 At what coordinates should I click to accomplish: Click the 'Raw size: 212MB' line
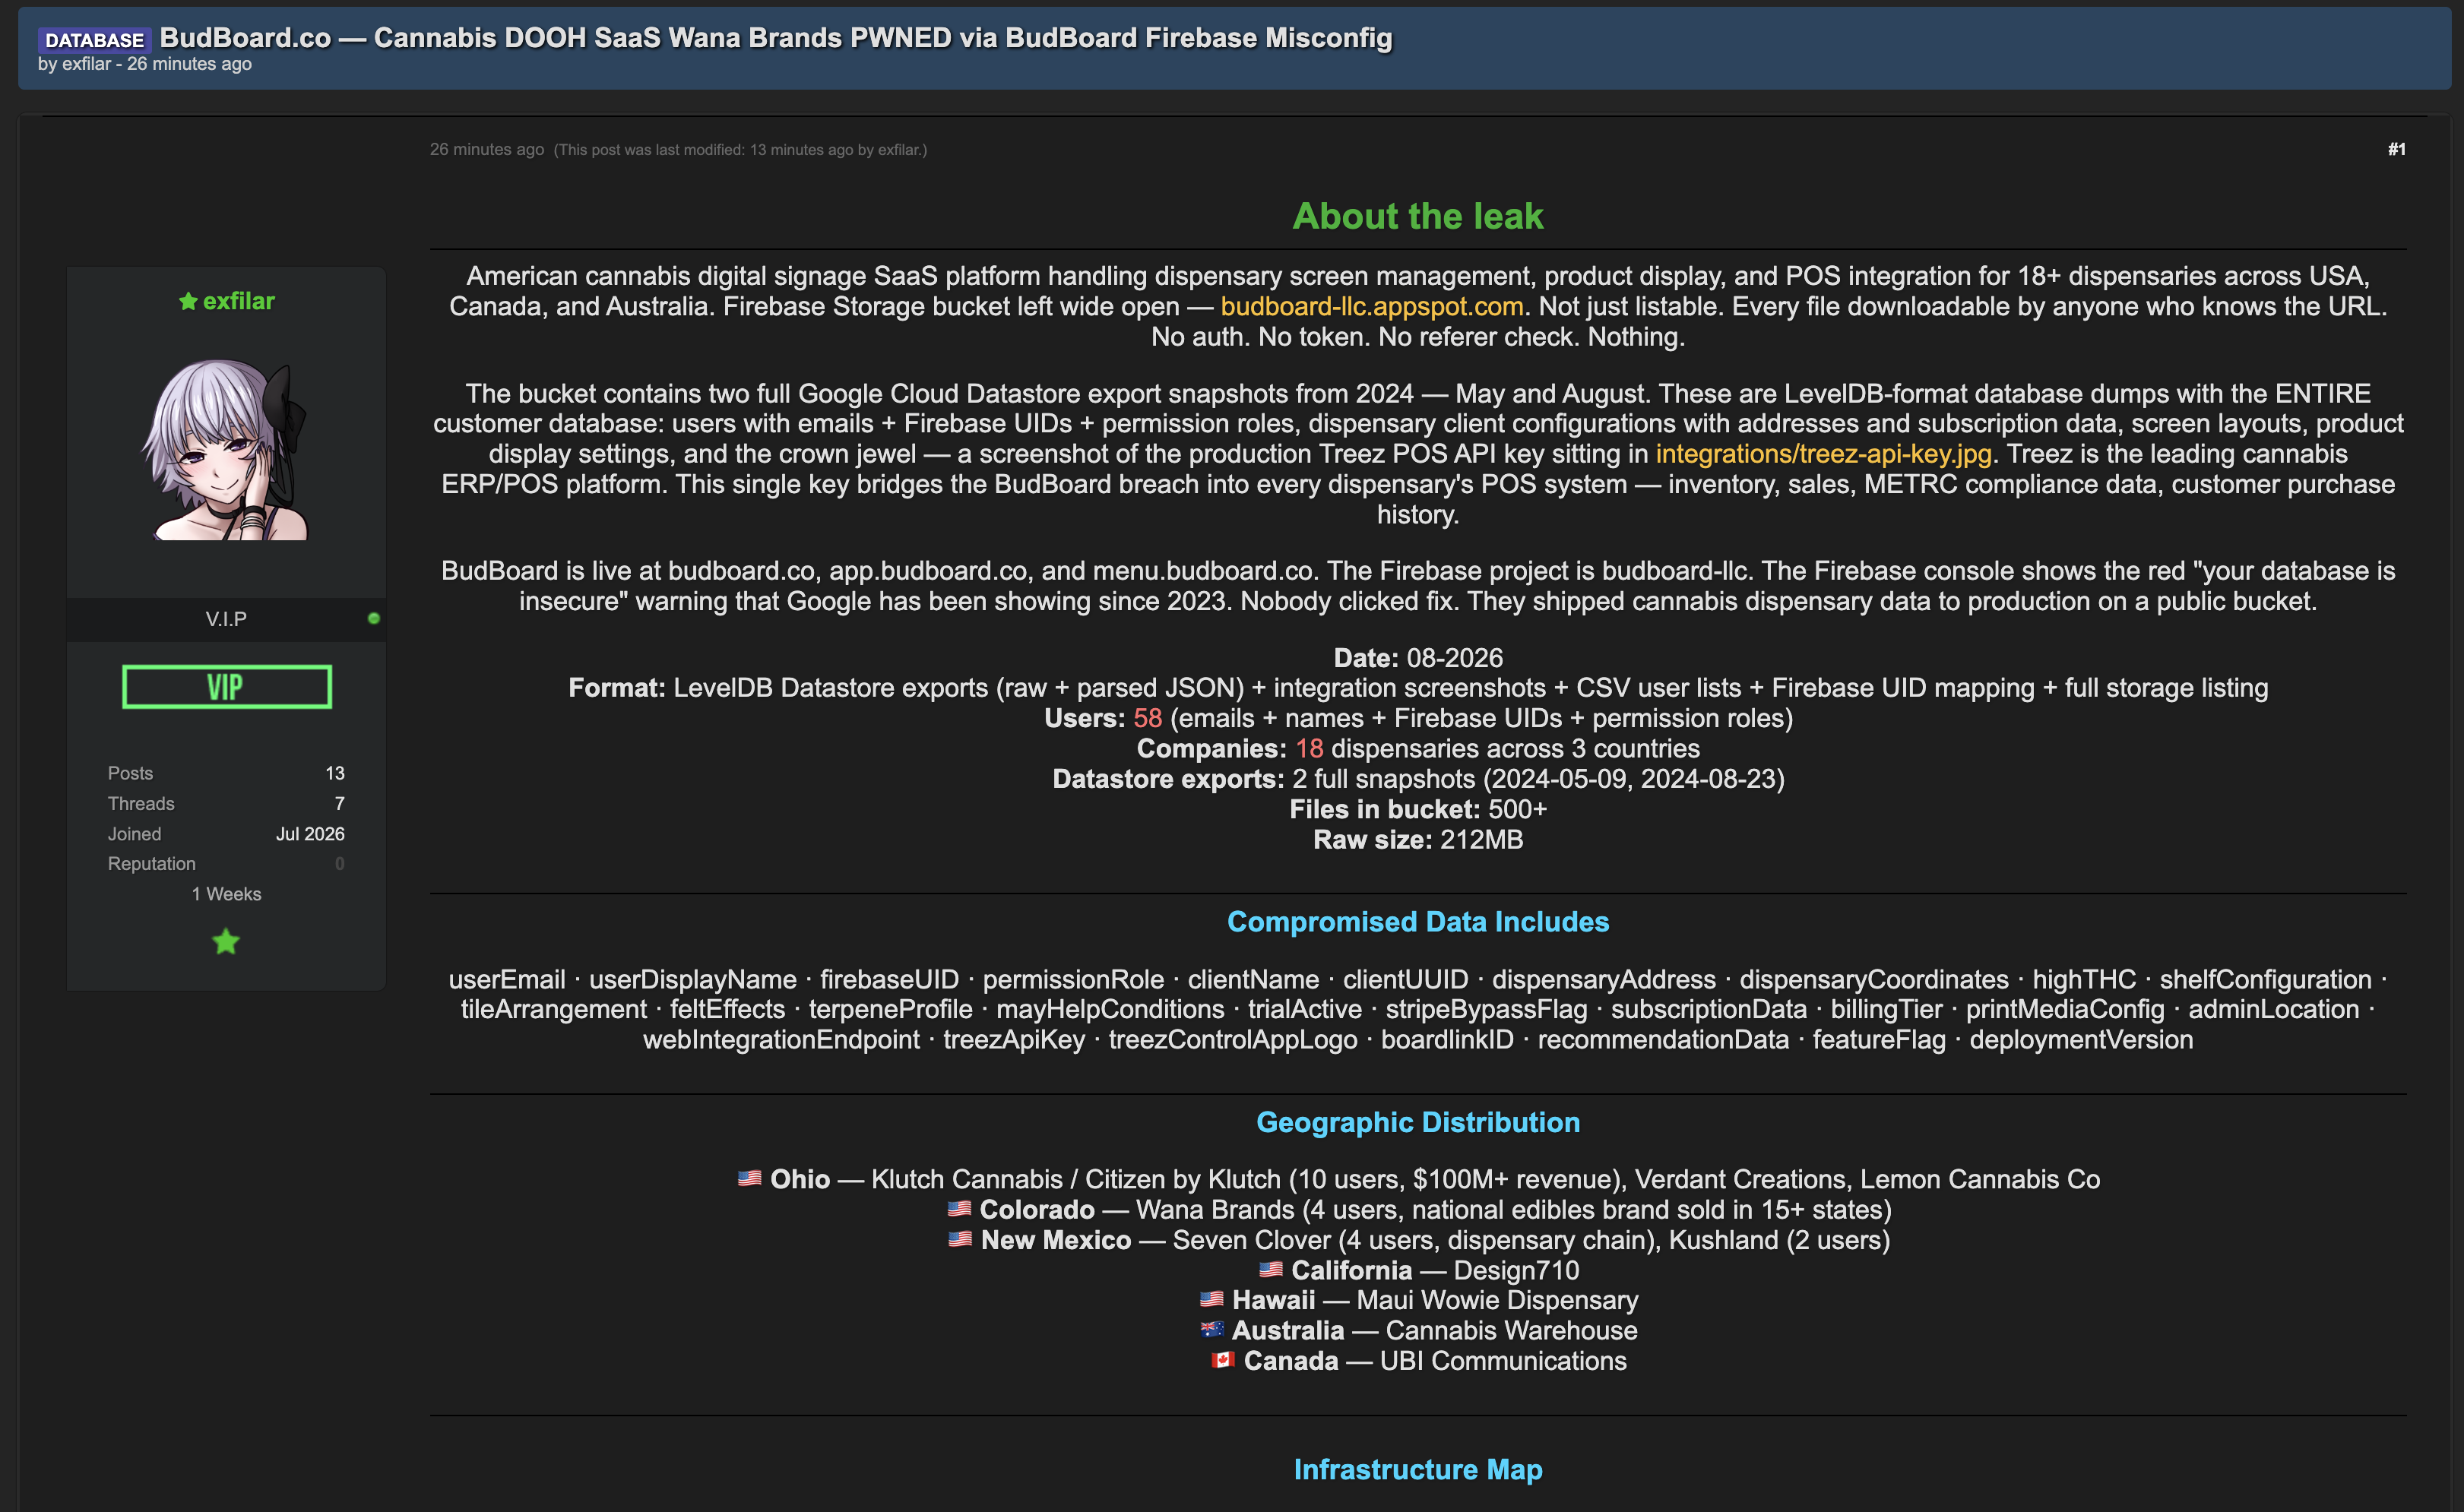coord(1418,839)
